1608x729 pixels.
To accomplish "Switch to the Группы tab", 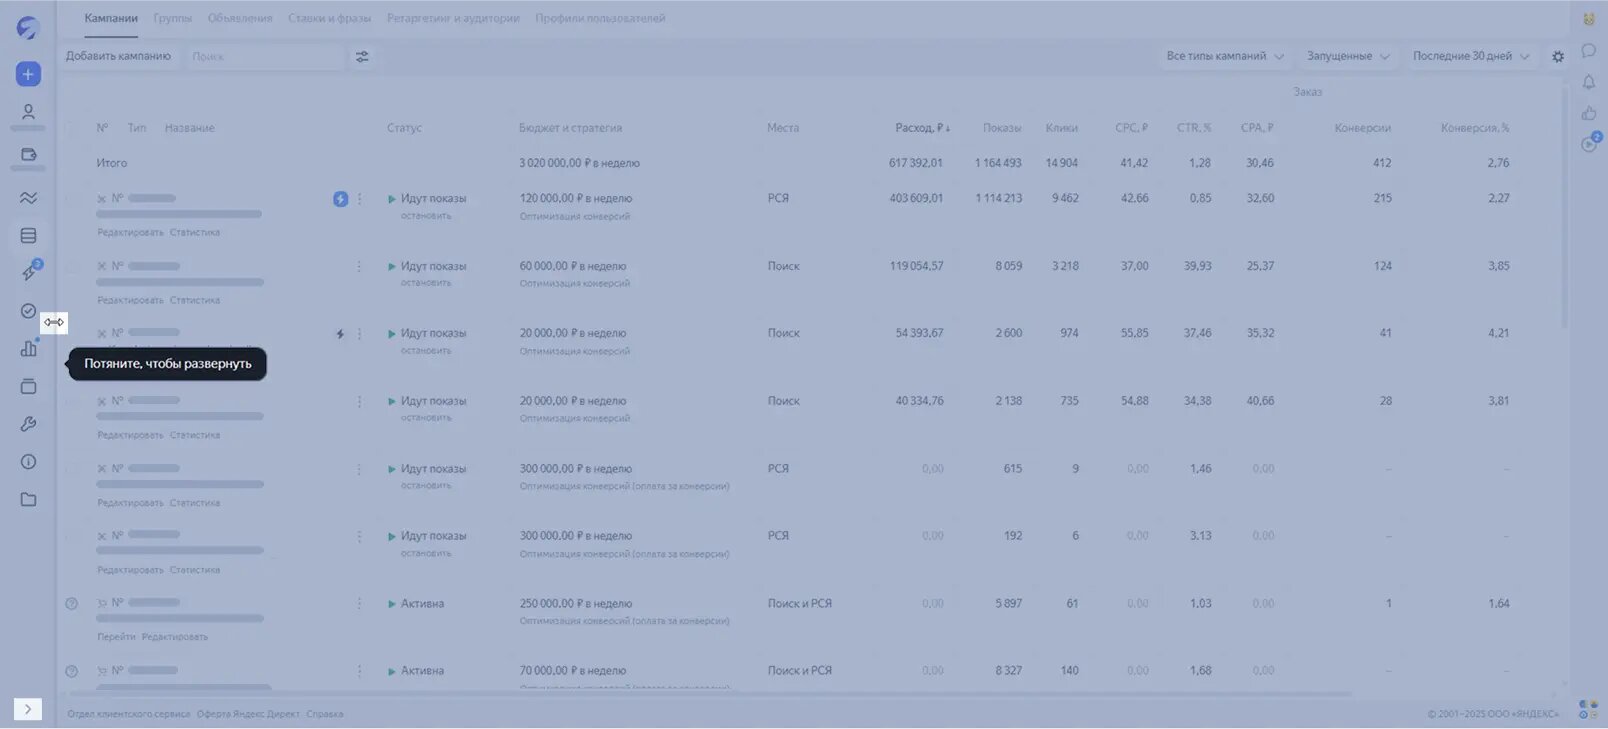I will click(x=173, y=18).
